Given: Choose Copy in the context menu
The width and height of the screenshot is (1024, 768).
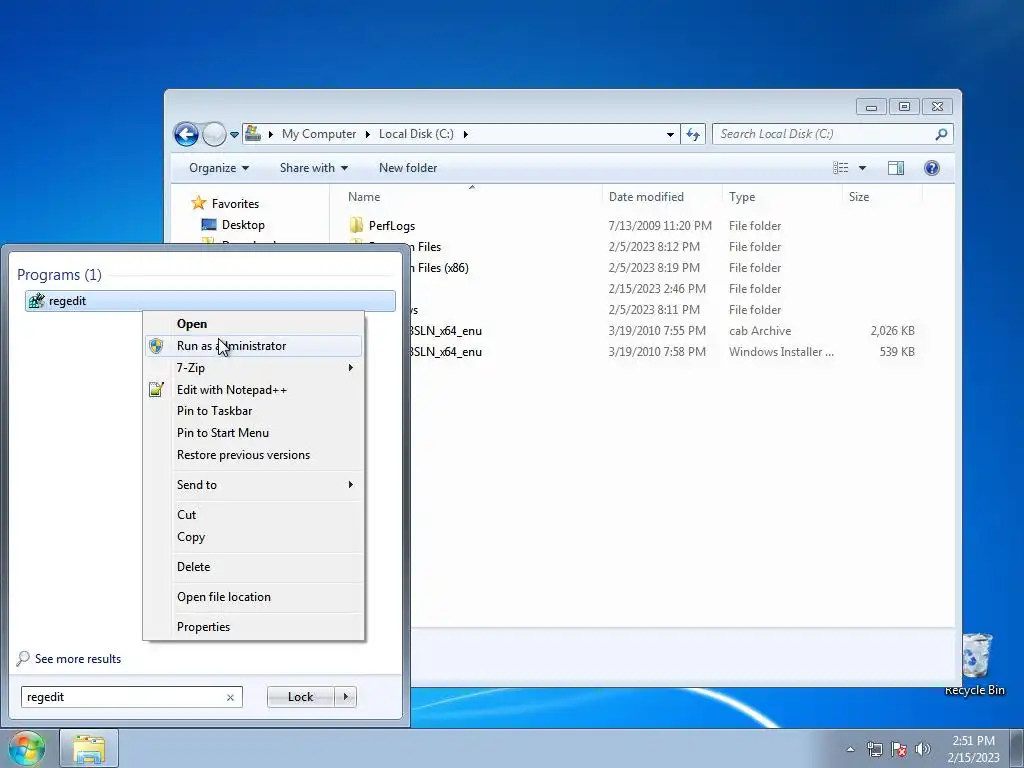Looking at the screenshot, I should click(253, 537).
